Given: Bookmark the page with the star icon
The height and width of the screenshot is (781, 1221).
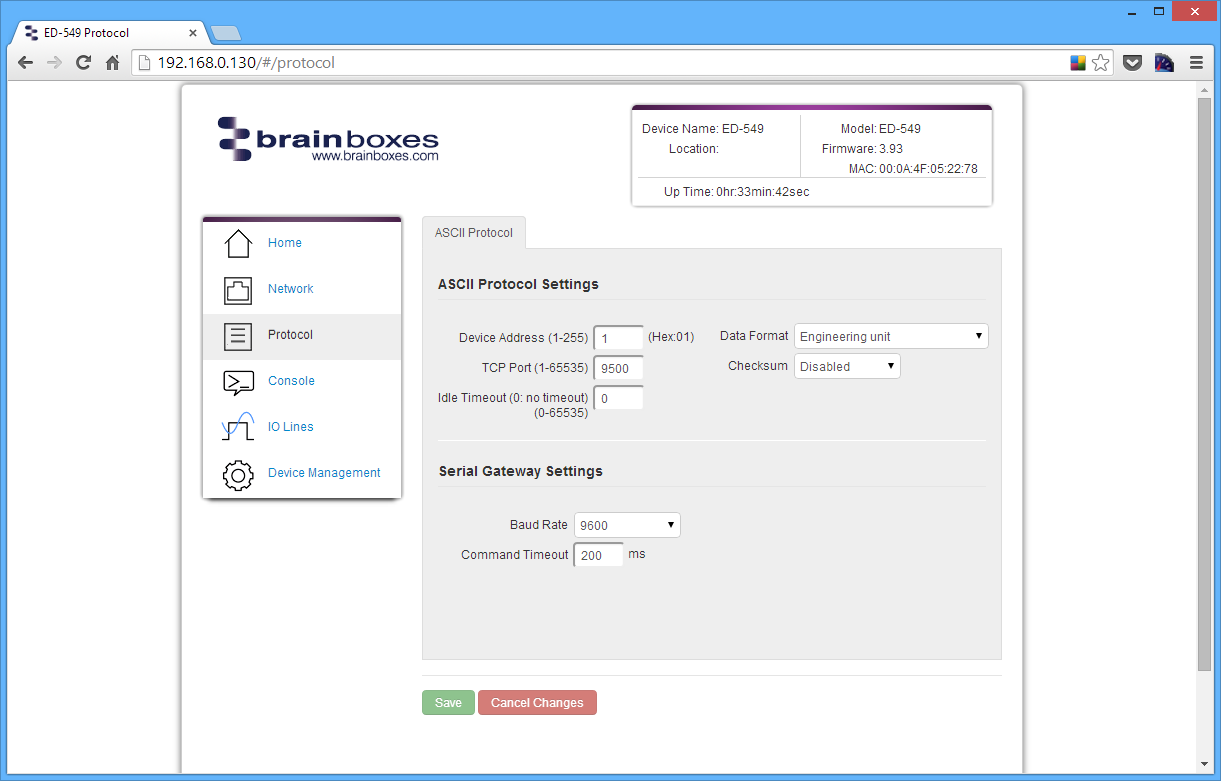Looking at the screenshot, I should 1101,62.
